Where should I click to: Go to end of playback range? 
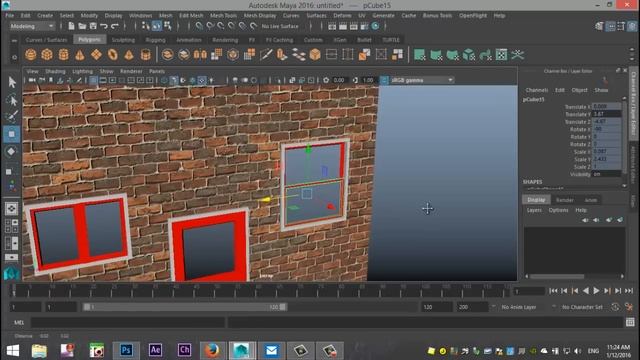click(629, 291)
